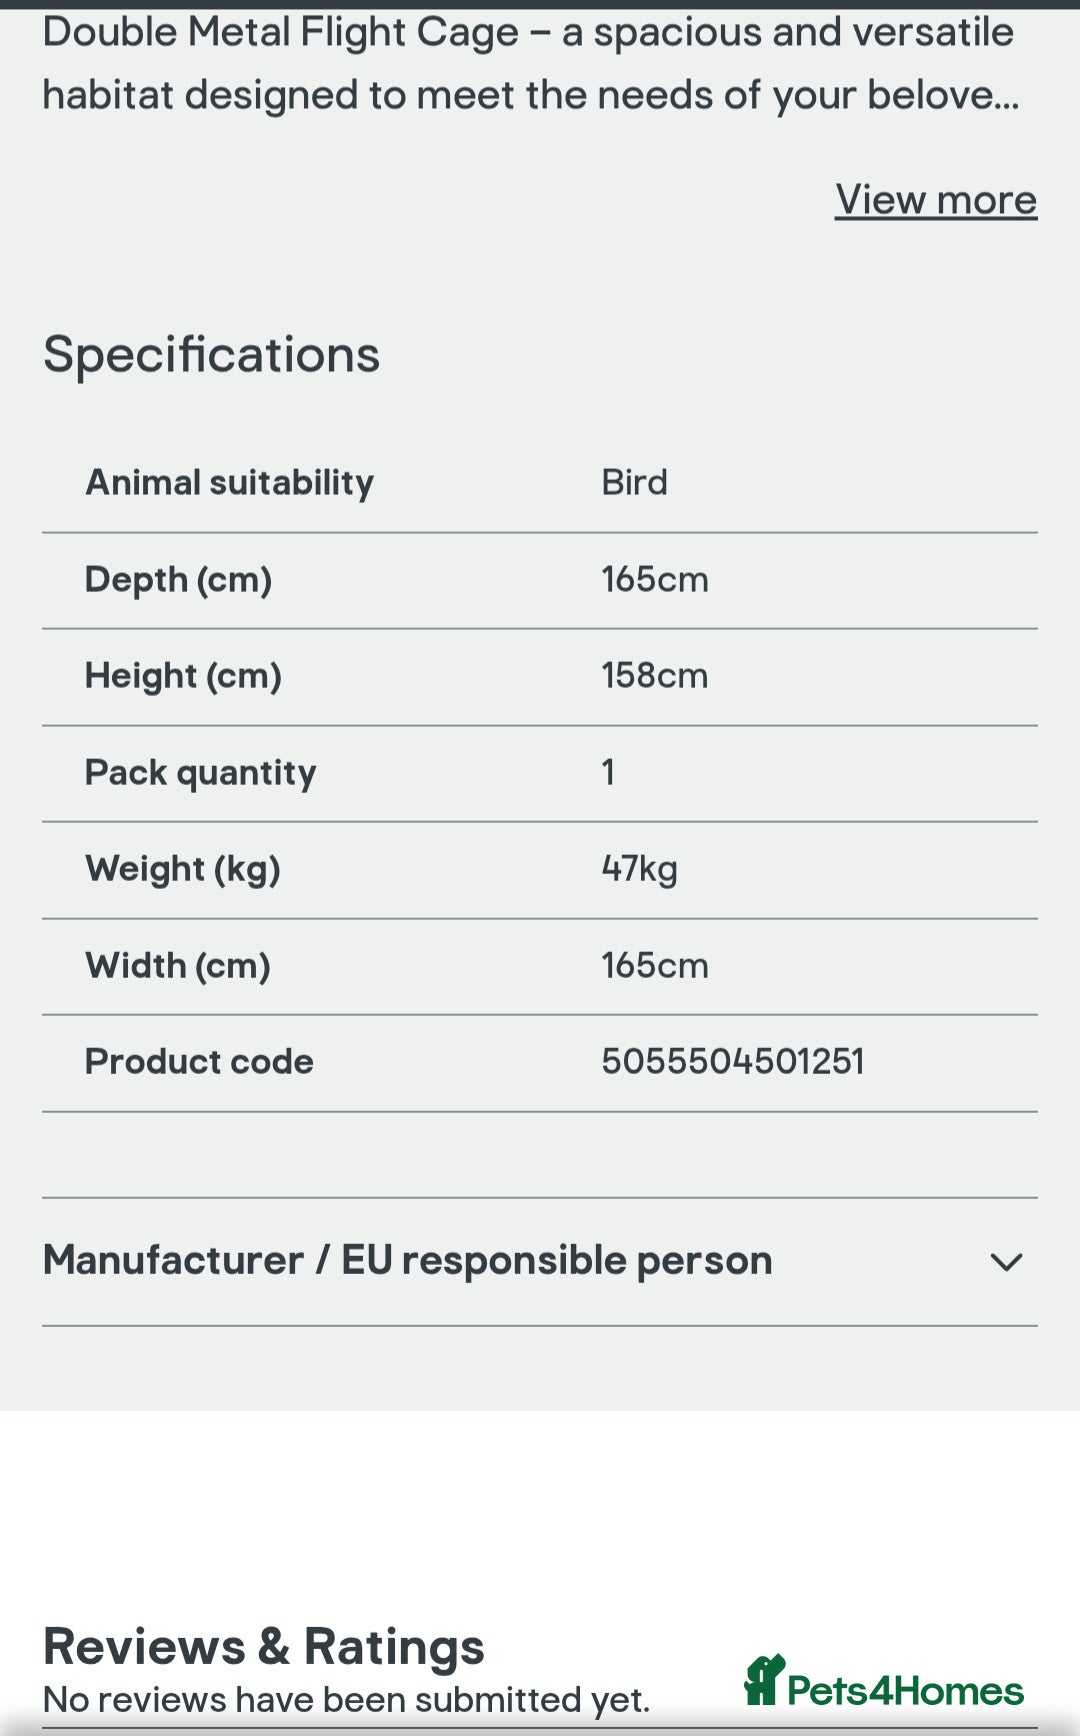Viewport: 1080px width, 1736px height.
Task: Select the Product code value 5055504501251
Action: coord(733,1062)
